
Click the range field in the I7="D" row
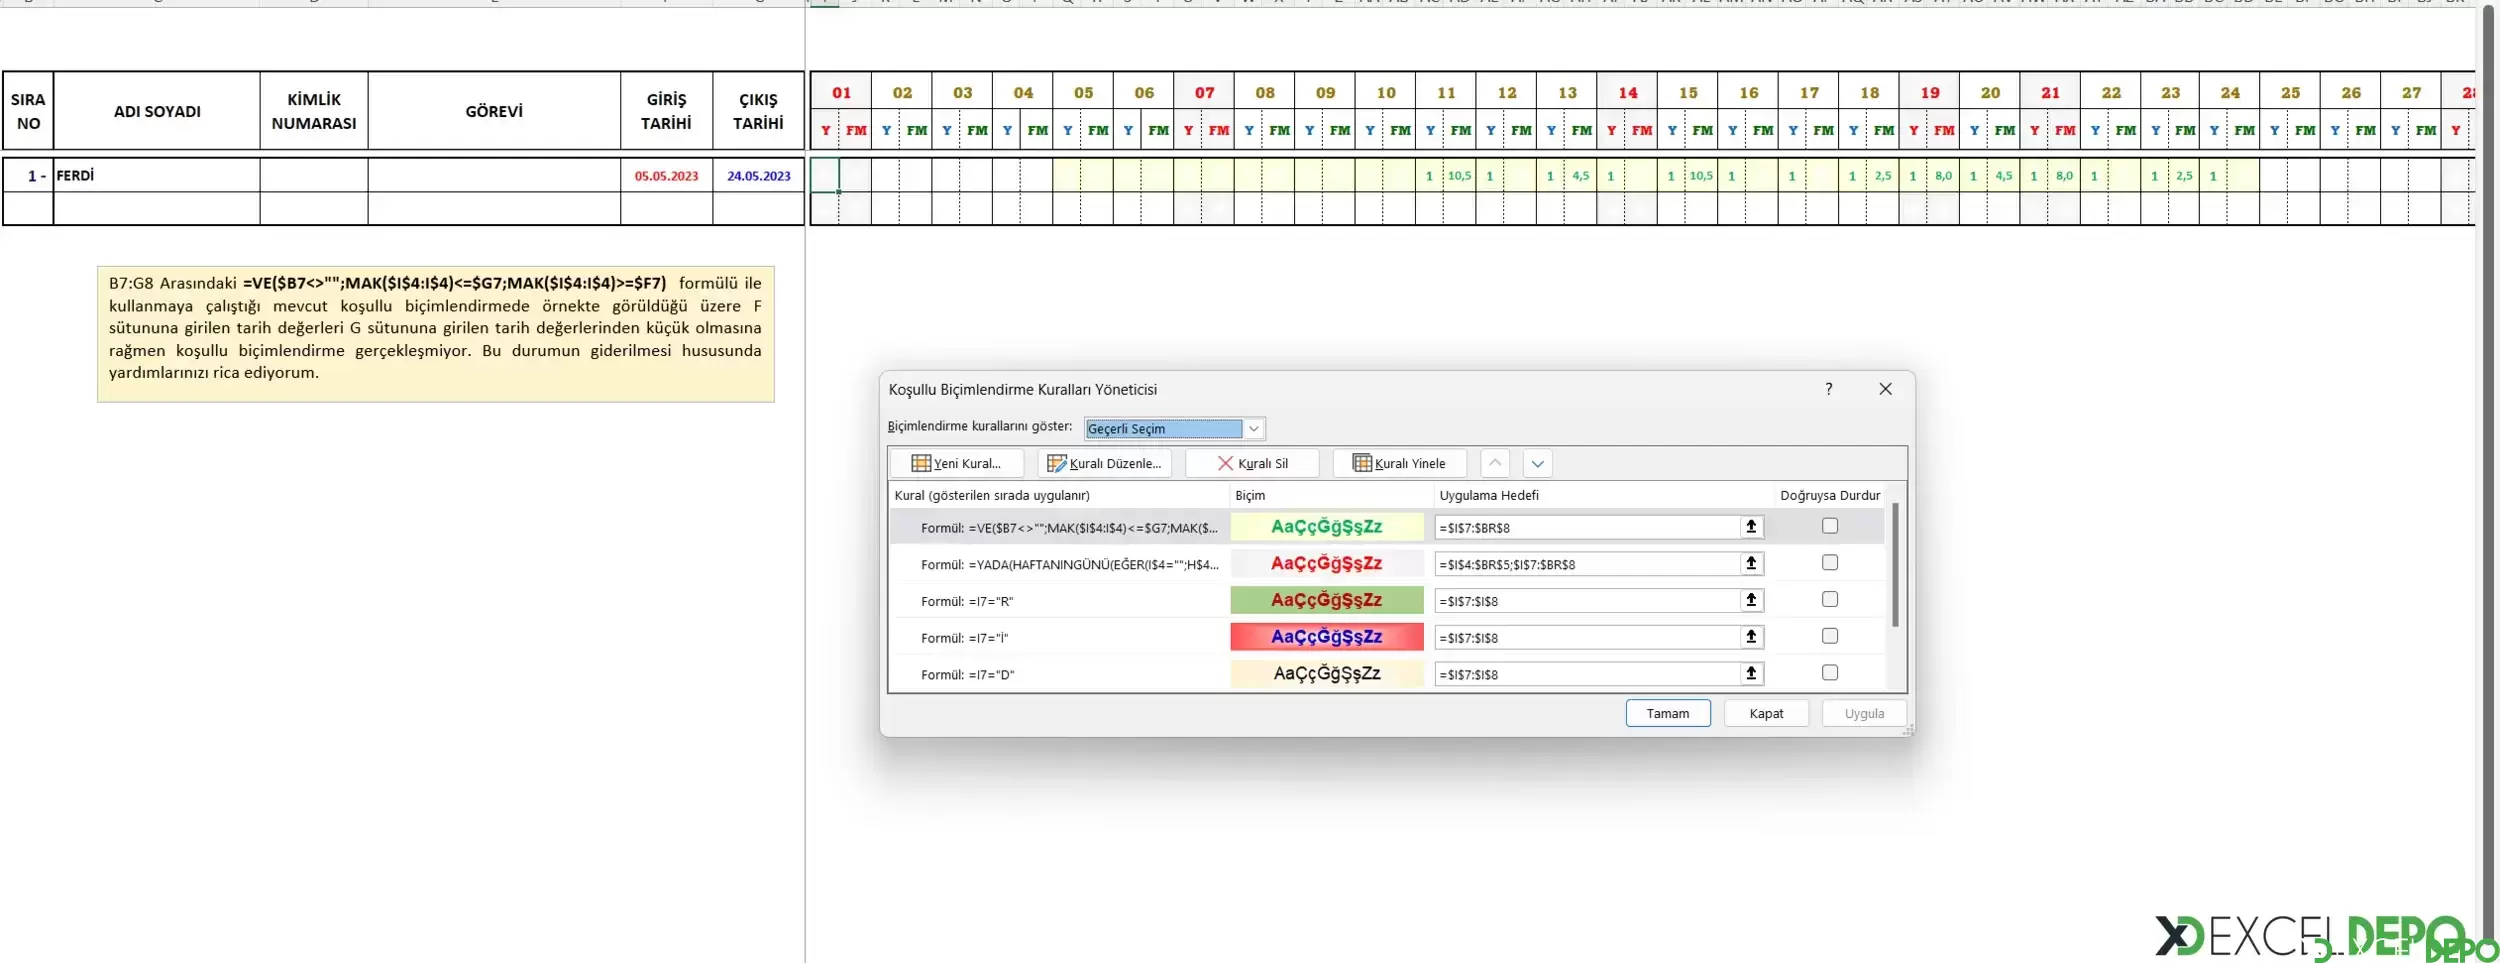1587,674
